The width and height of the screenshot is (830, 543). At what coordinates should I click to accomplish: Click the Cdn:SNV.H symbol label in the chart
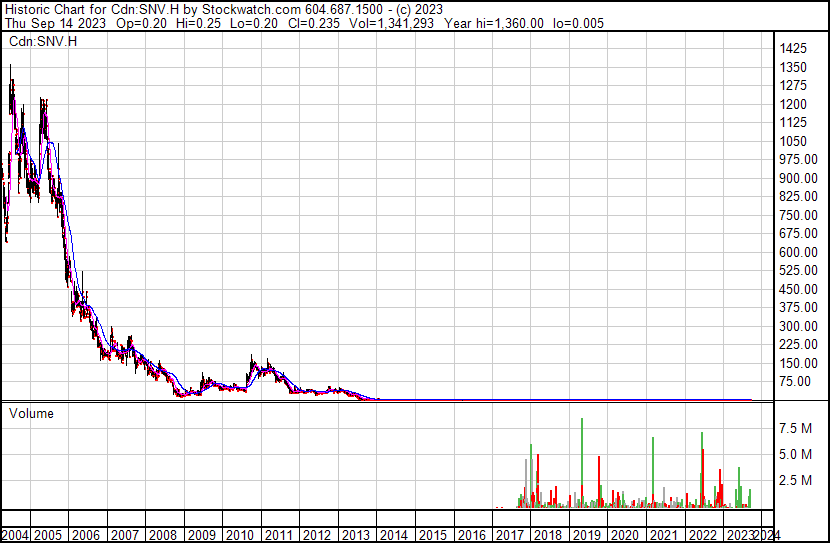42,41
